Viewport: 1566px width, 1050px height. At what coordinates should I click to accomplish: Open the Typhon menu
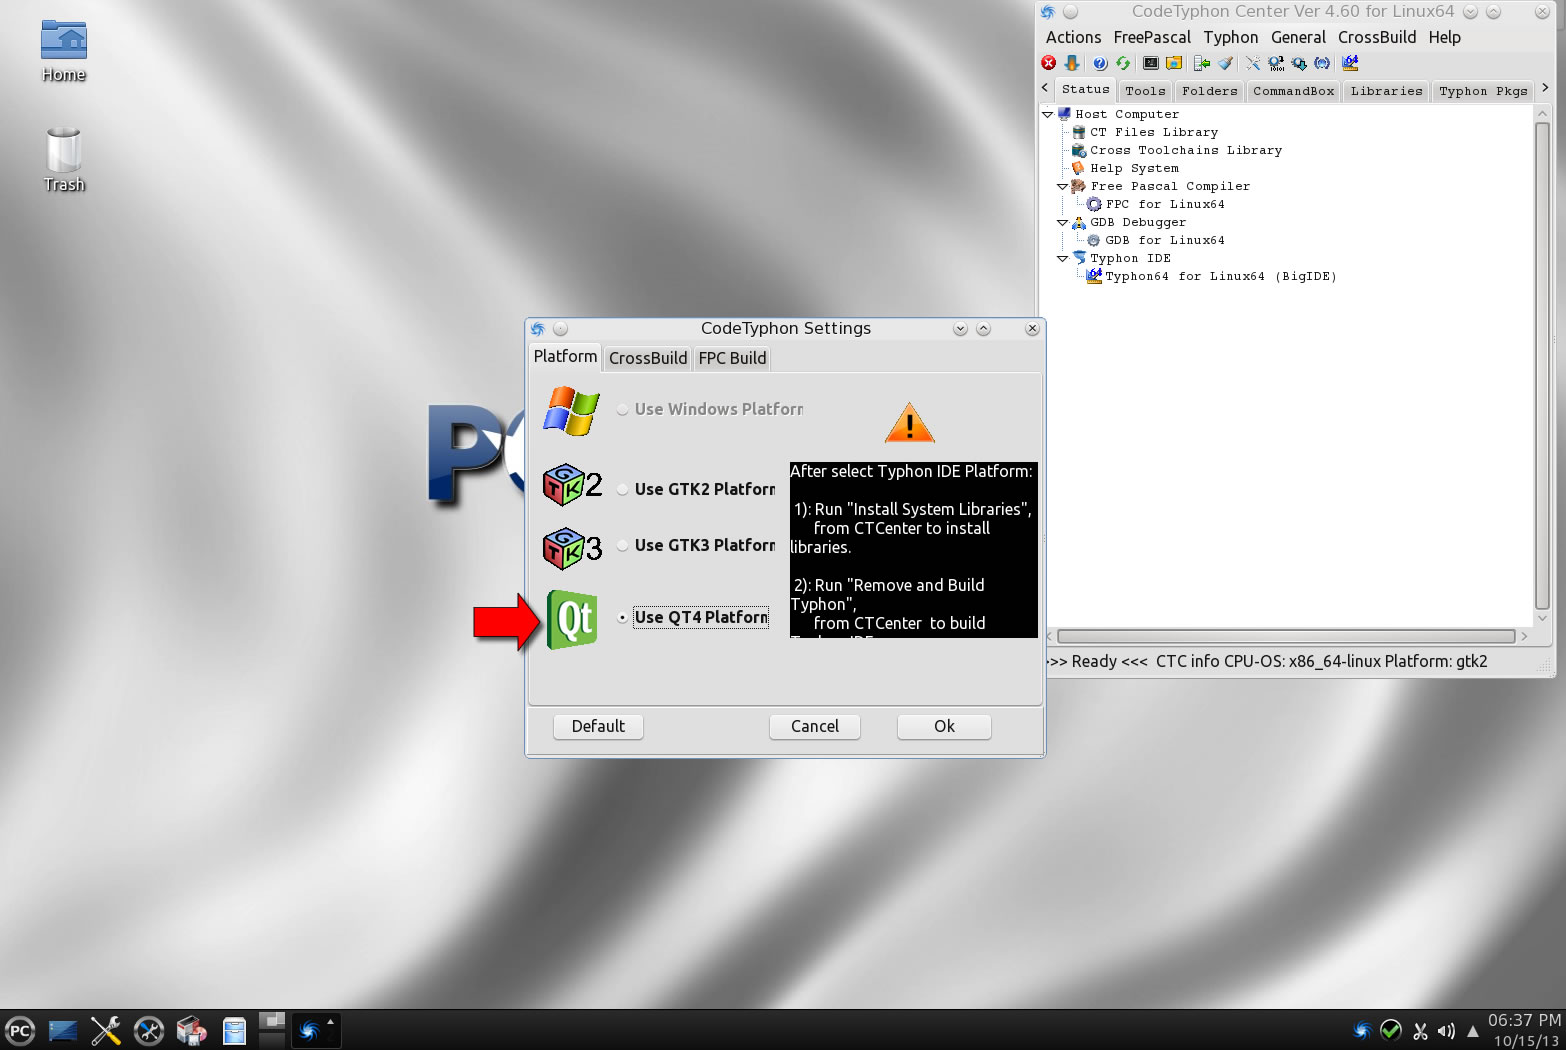coord(1231,37)
